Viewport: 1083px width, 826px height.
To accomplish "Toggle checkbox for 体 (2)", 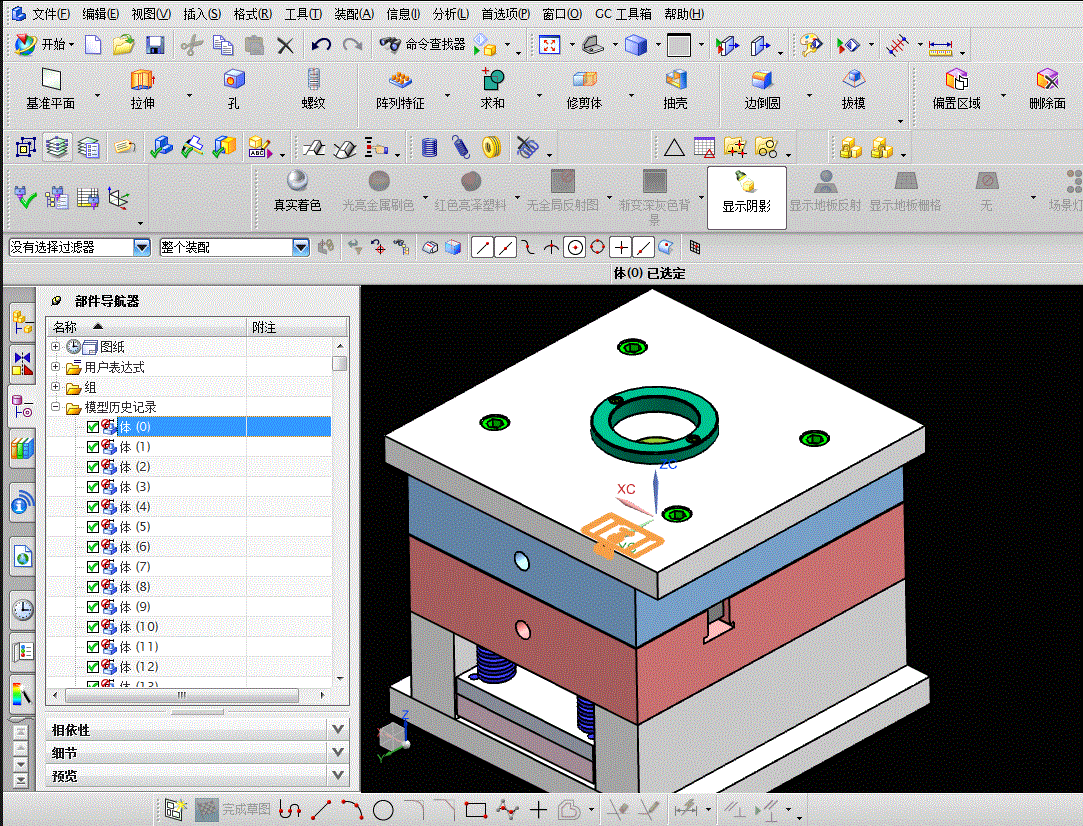I will (x=93, y=467).
